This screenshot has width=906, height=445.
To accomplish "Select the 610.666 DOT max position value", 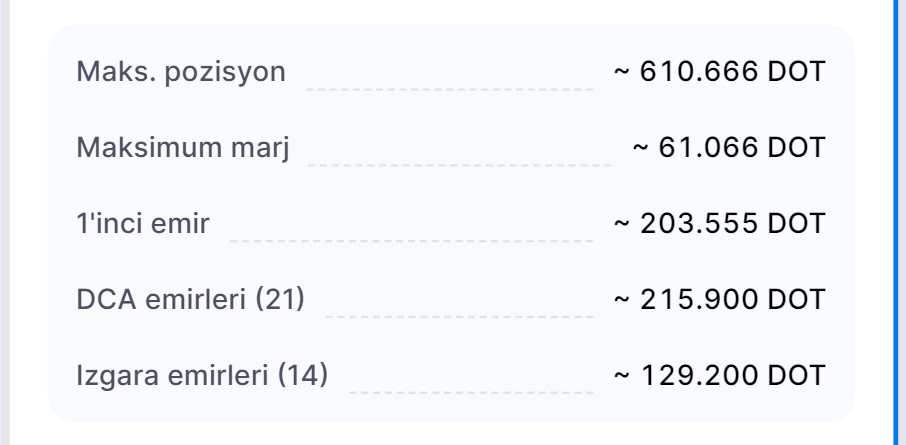I will click(x=720, y=72).
